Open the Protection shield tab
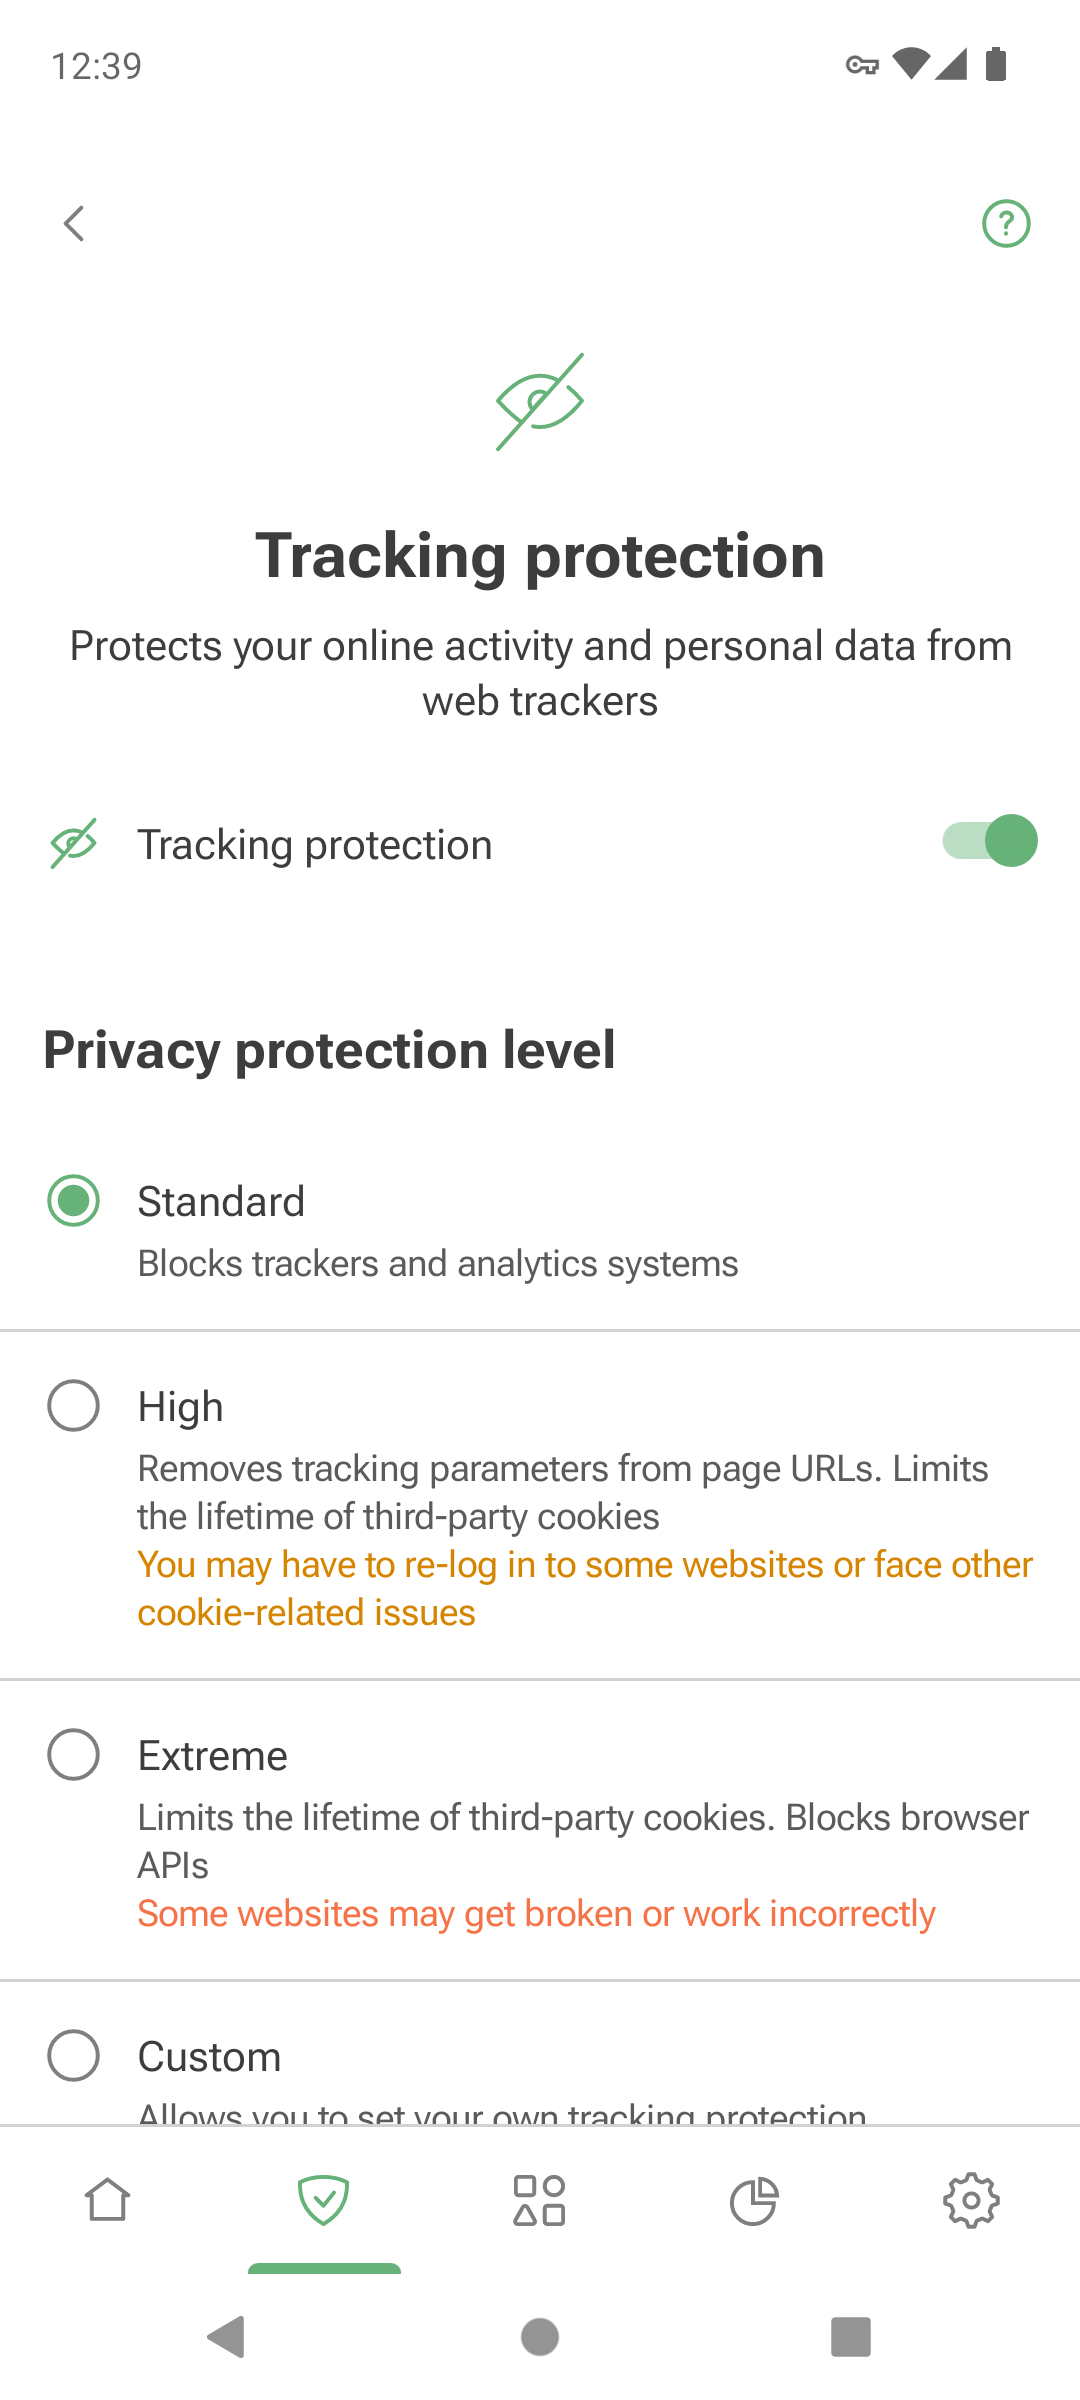Viewport: 1080px width, 2400px height. point(324,2200)
